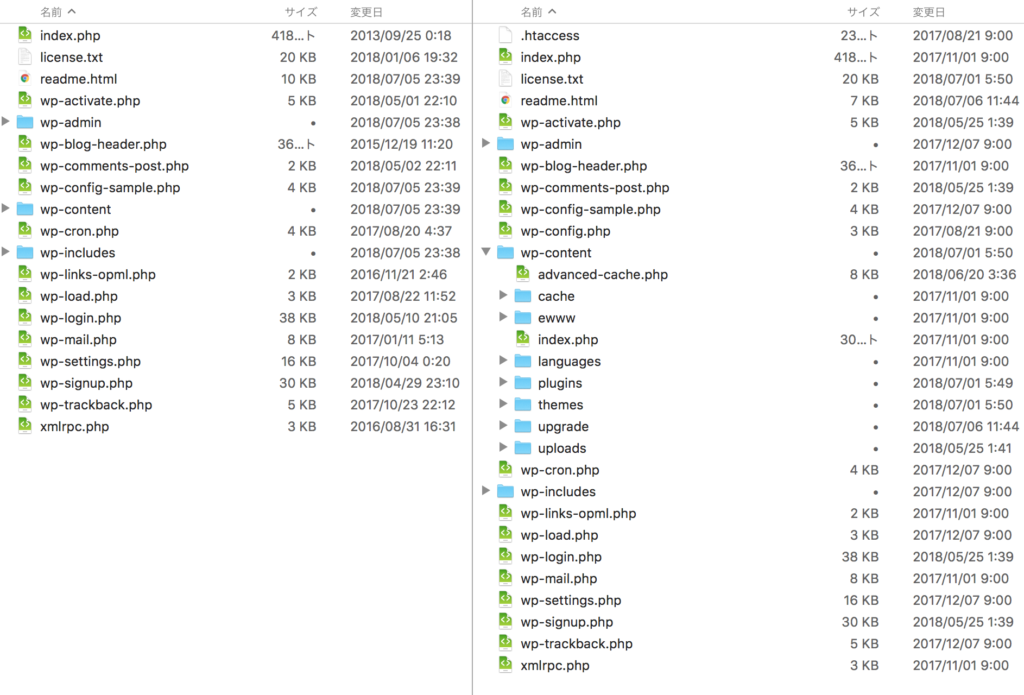Click the index.php file icon in left pane
This screenshot has height=695, width=1024.
click(x=25, y=35)
